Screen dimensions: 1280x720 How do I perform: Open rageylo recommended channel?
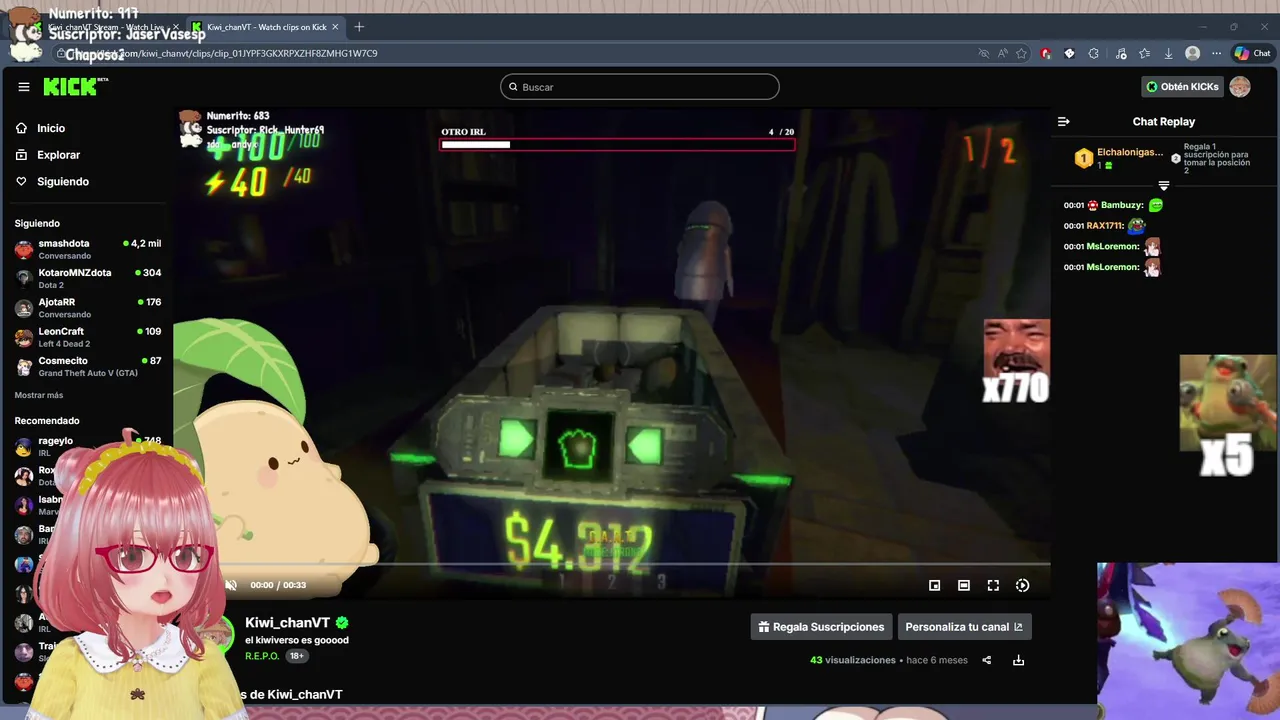point(88,446)
